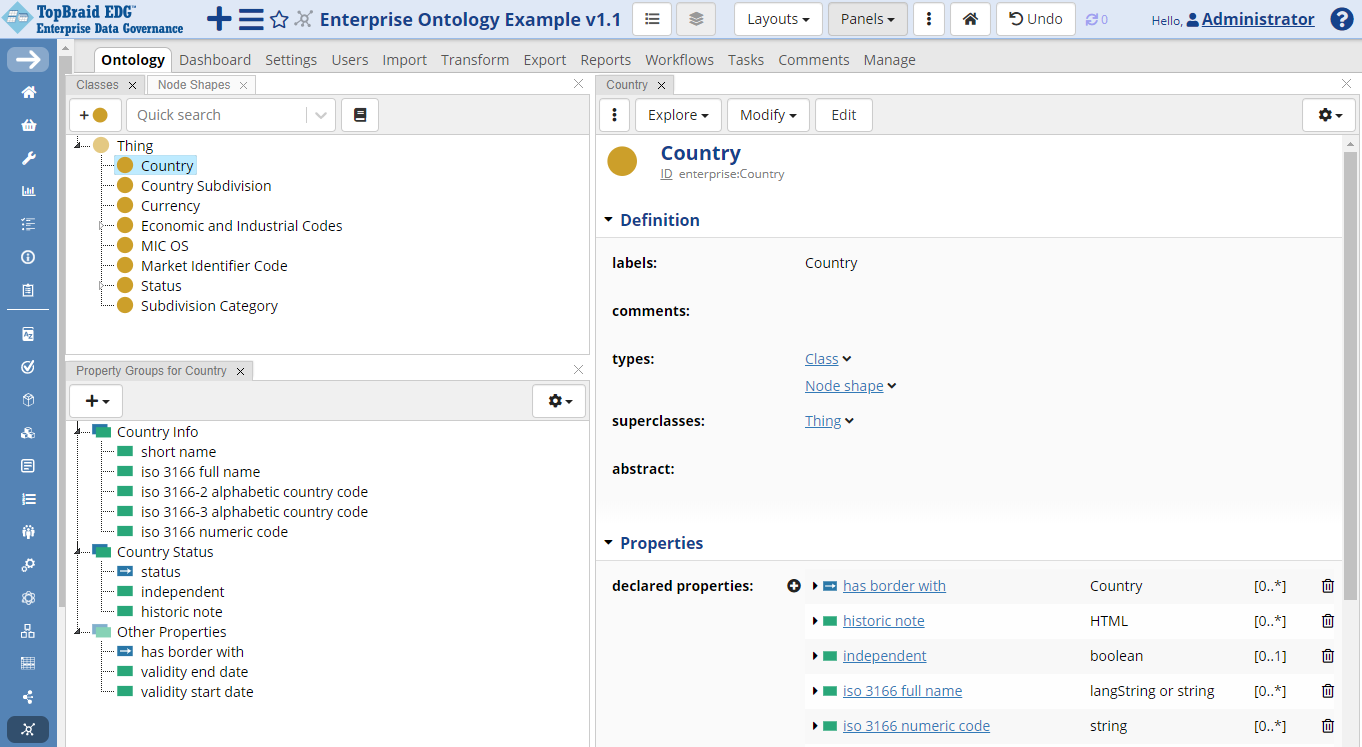Click the delete trash icon for historic note
The image size is (1362, 747).
pos(1327,620)
